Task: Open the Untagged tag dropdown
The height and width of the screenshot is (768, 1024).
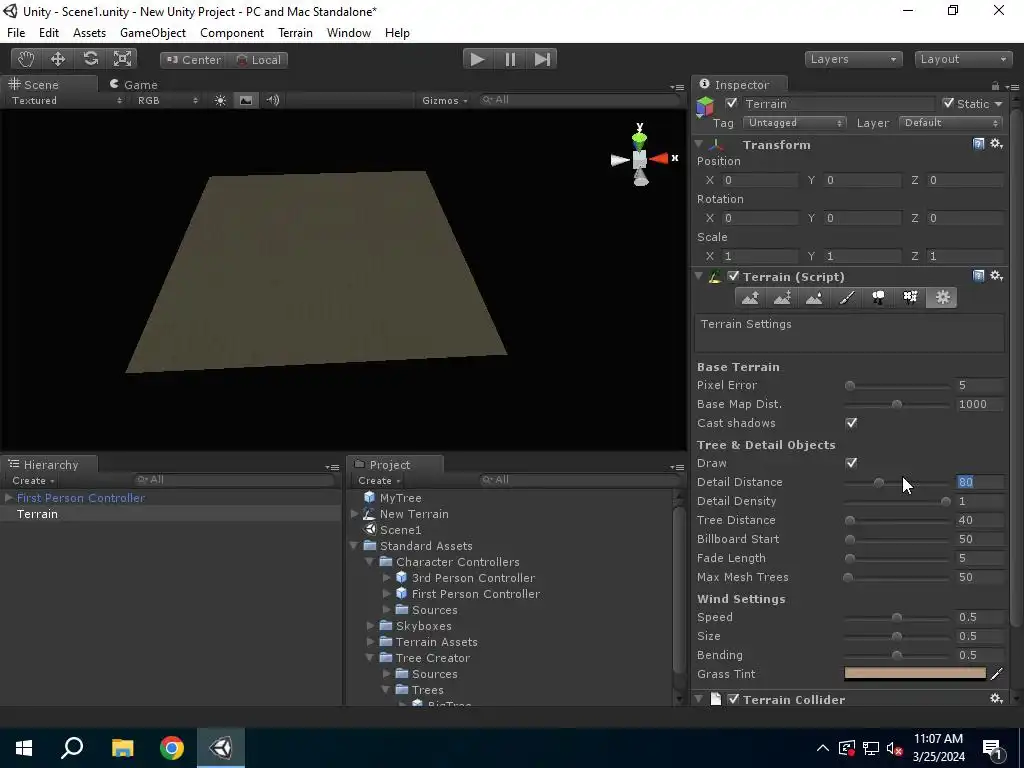Action: [x=794, y=123]
